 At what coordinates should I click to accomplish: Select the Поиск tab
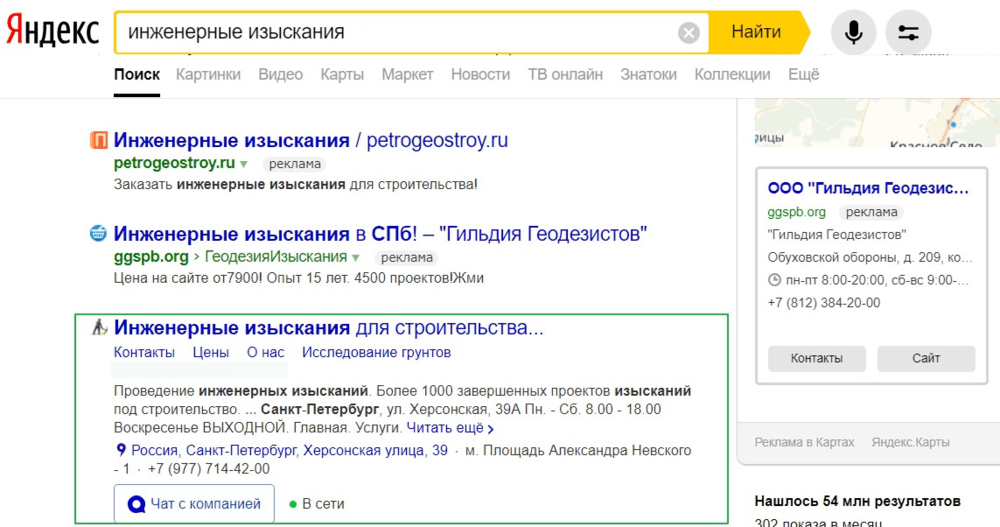[136, 75]
